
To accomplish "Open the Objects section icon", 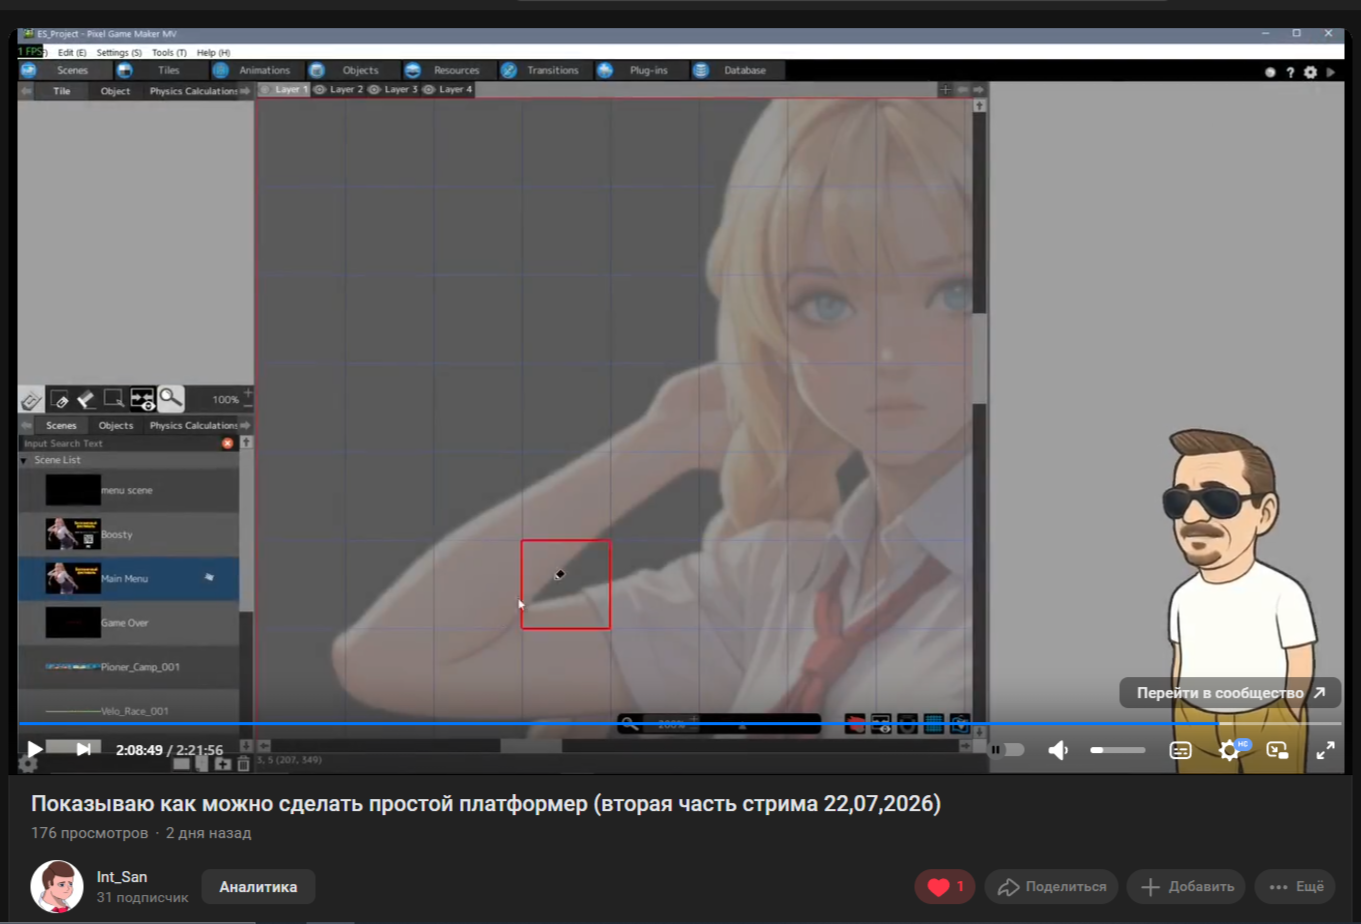I will pyautogui.click(x=317, y=70).
